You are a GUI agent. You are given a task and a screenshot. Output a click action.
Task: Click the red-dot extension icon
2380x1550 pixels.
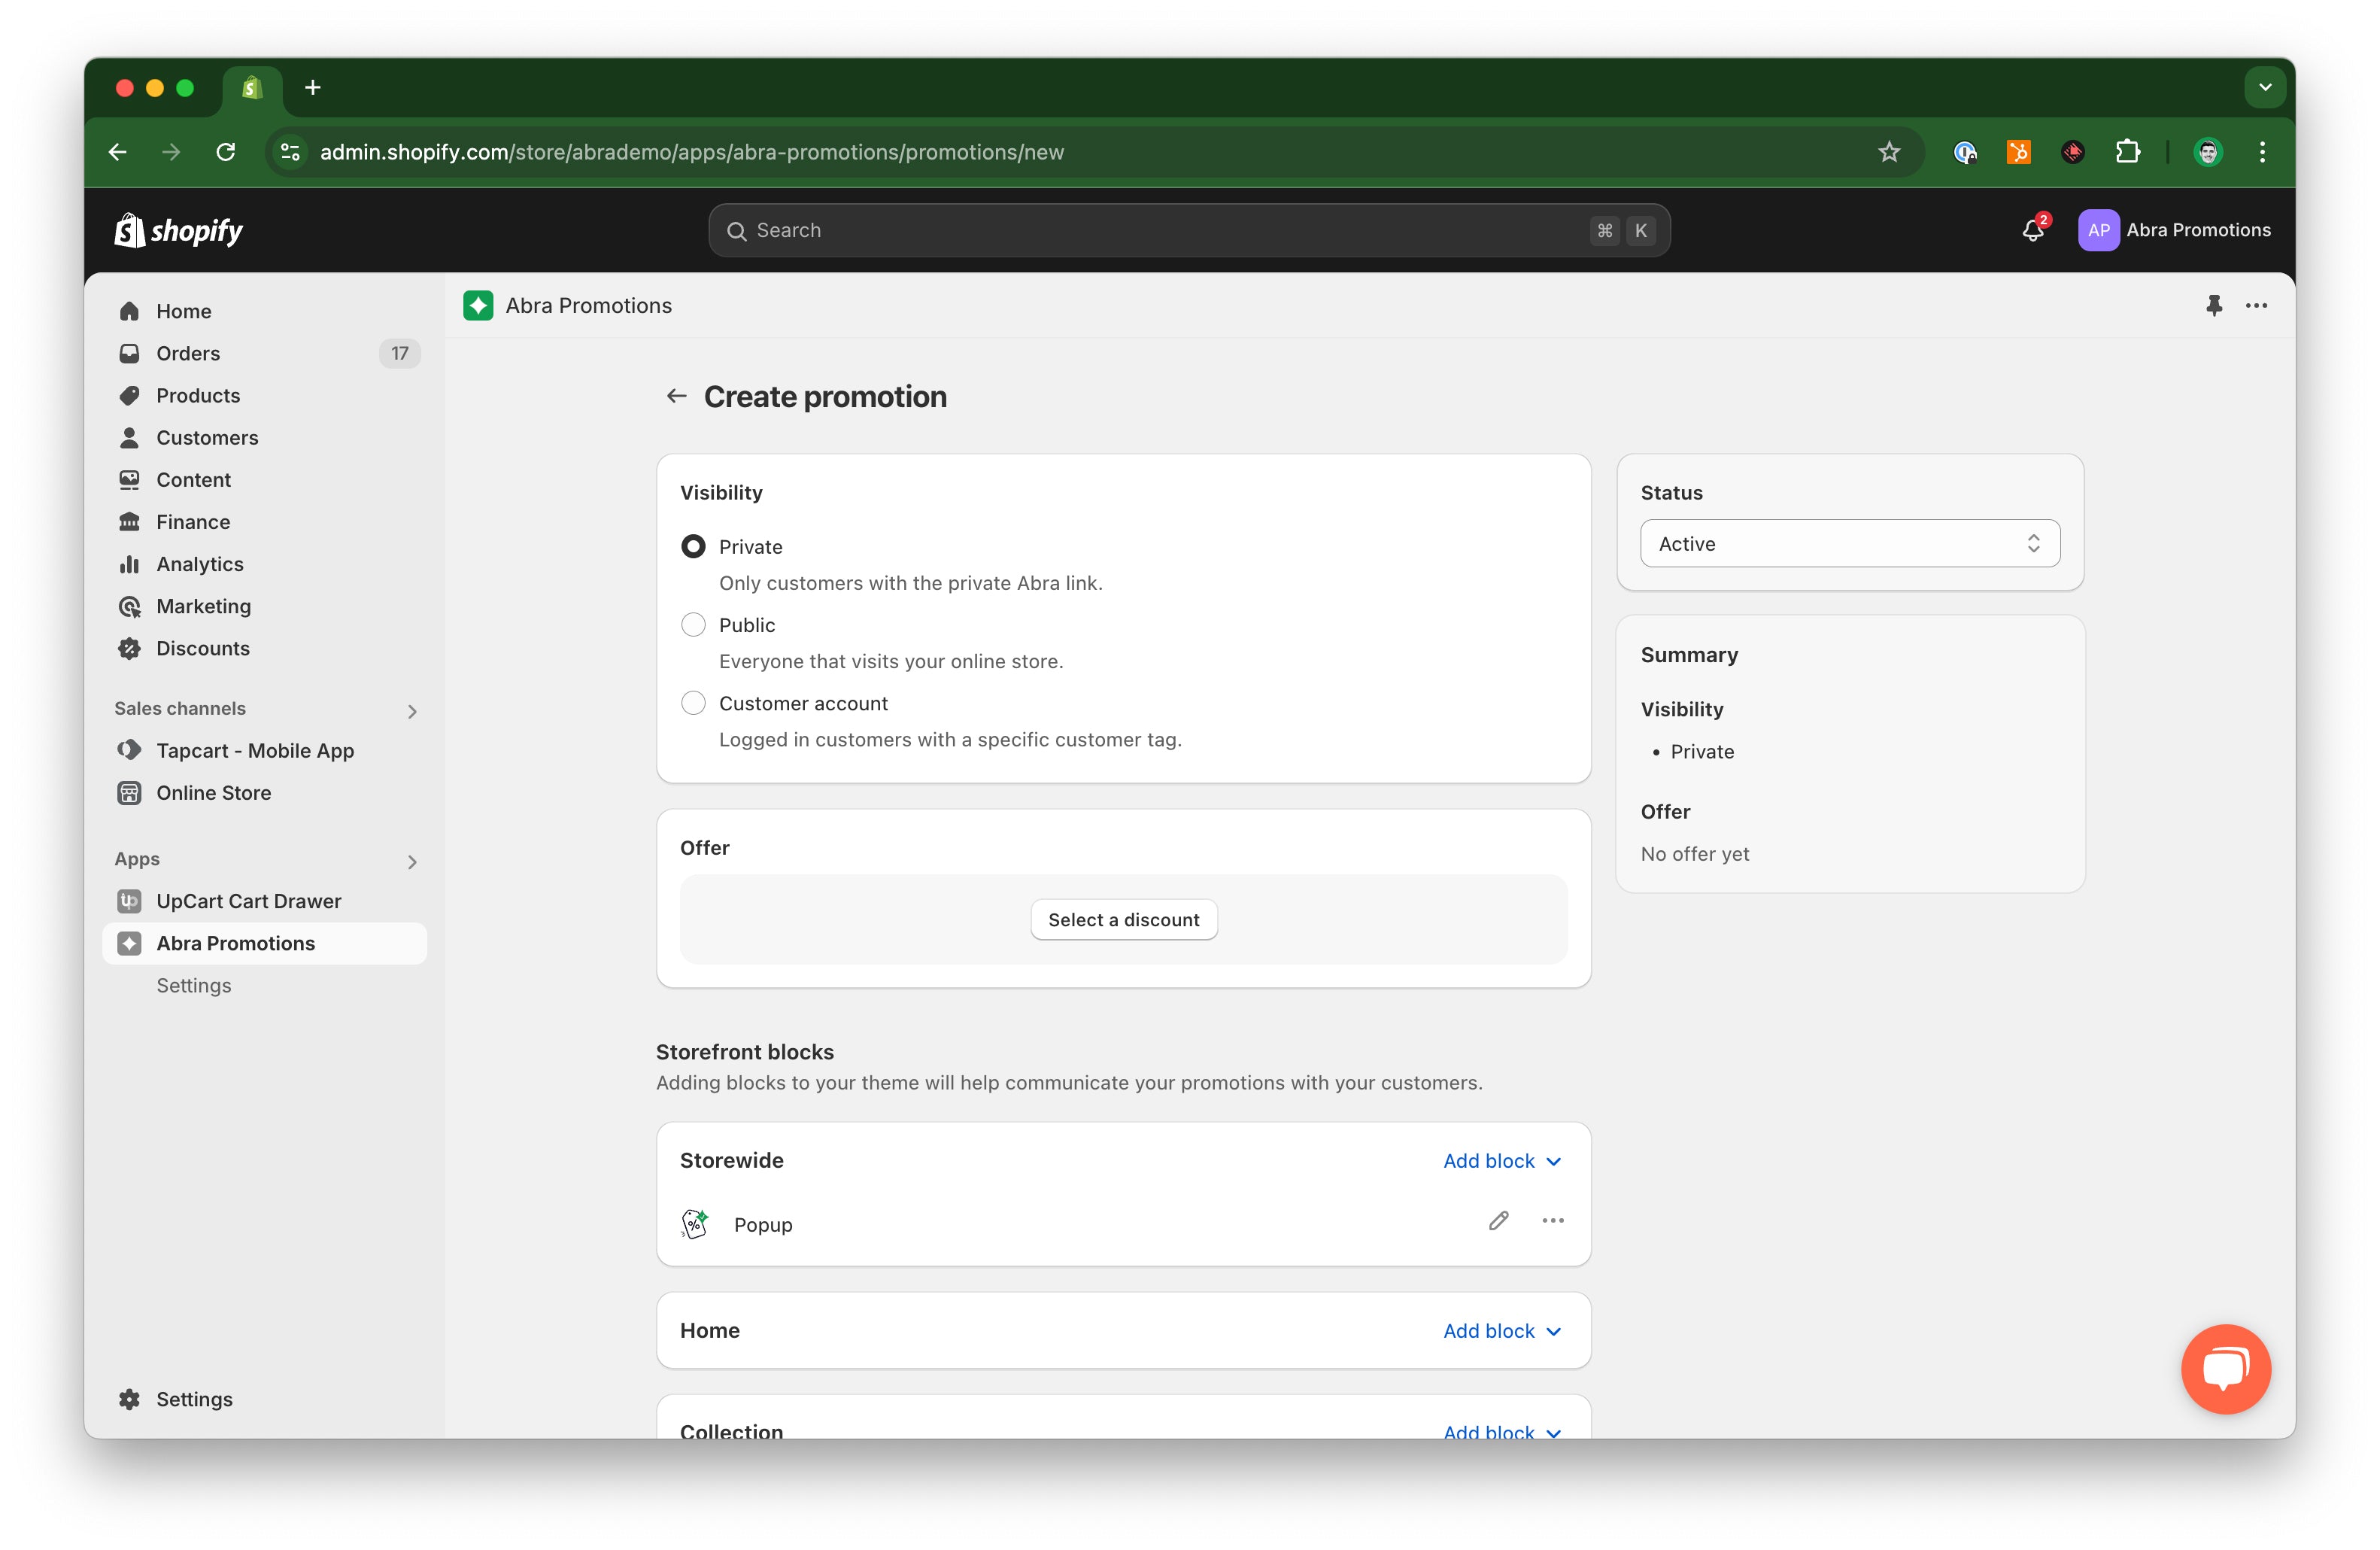(x=2073, y=152)
